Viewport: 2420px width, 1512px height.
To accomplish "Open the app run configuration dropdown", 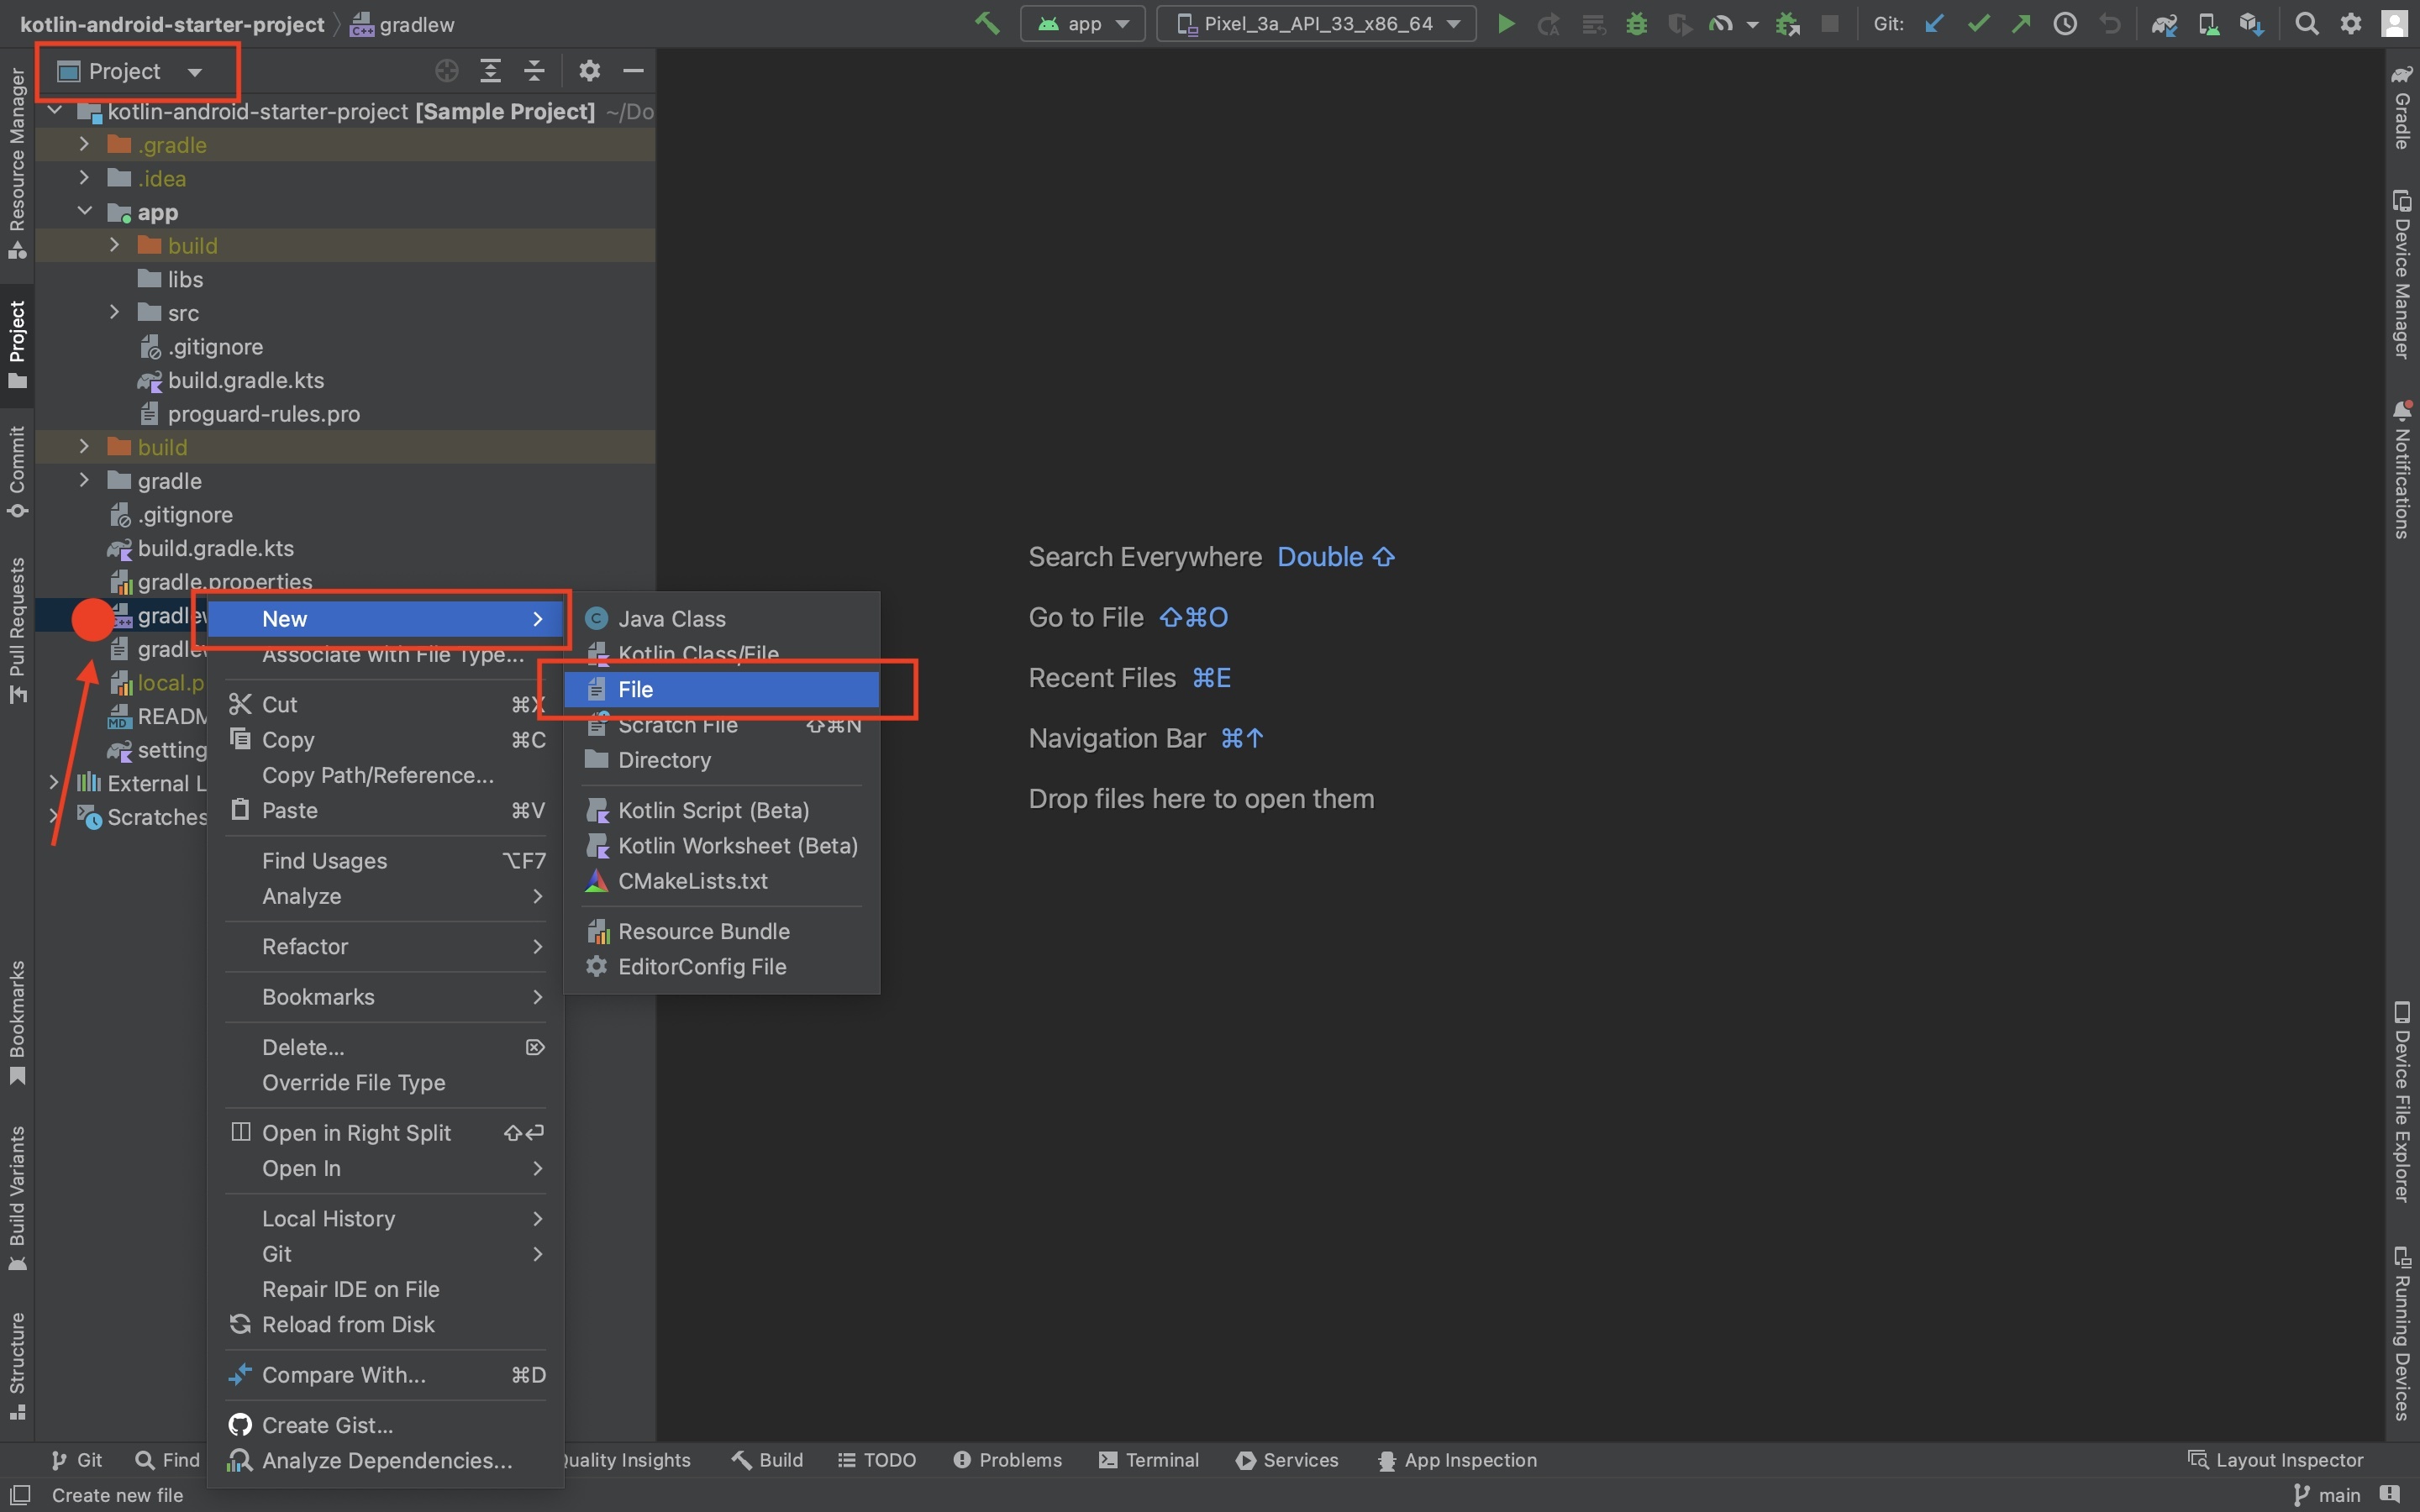I will [x=1082, y=23].
